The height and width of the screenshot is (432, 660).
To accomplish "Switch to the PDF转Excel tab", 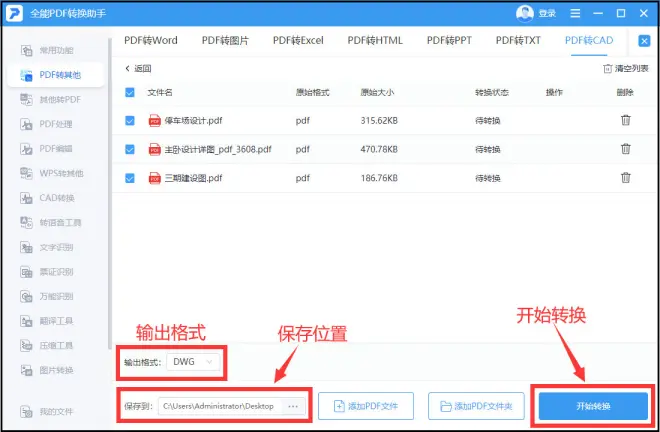I will point(298,40).
